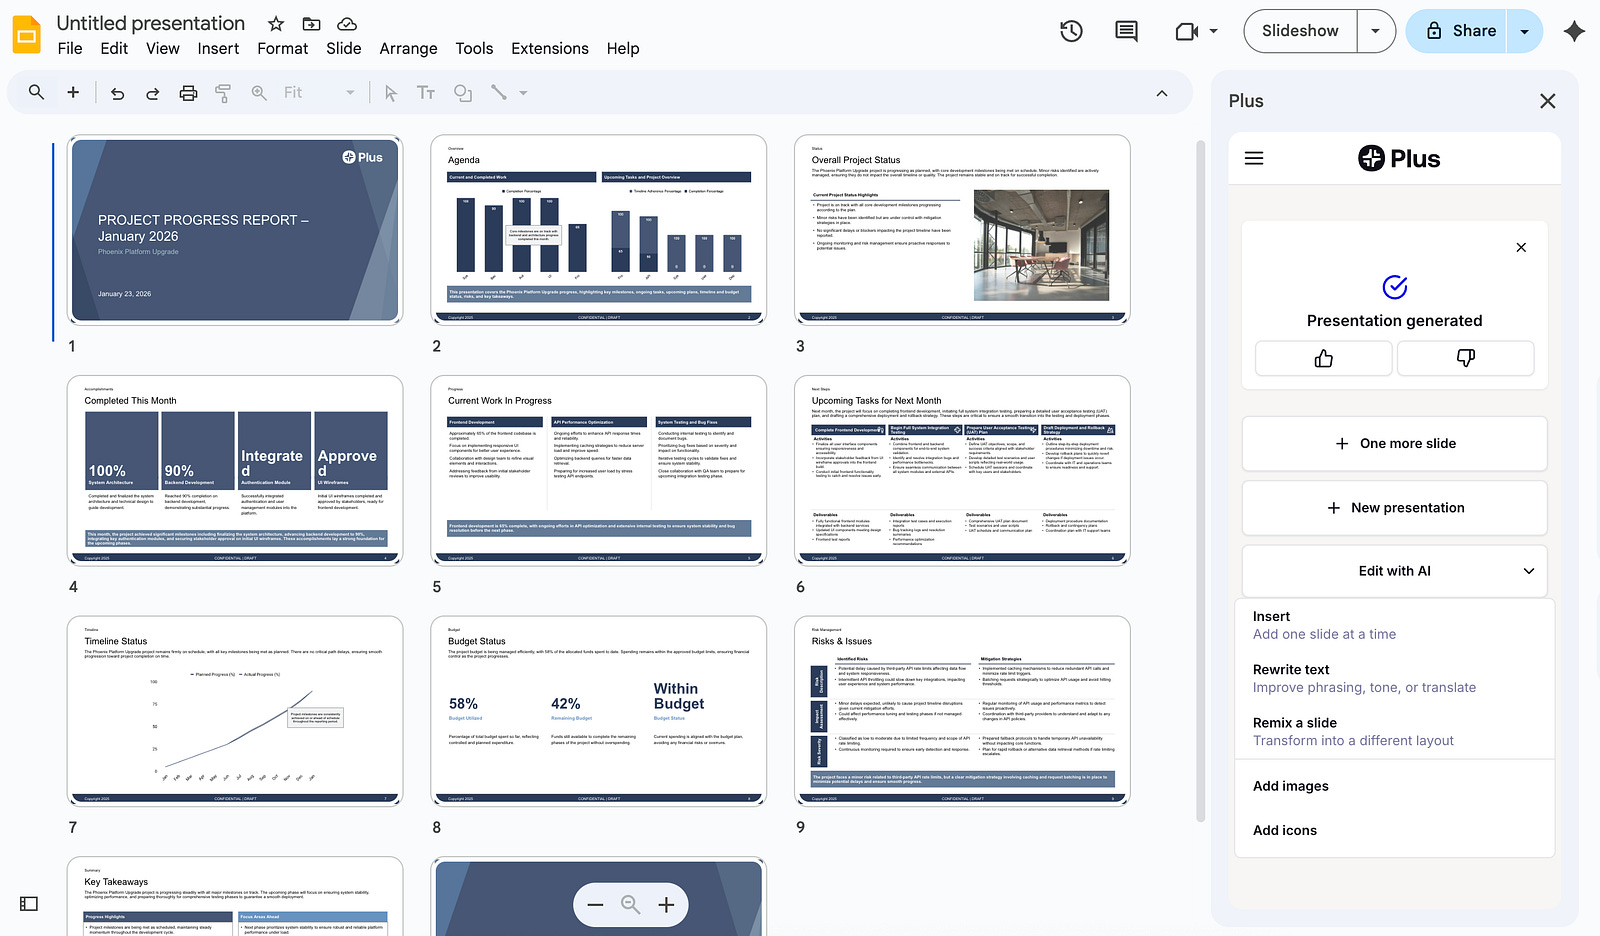Choose Add icons option
1600x936 pixels.
[x=1394, y=830]
